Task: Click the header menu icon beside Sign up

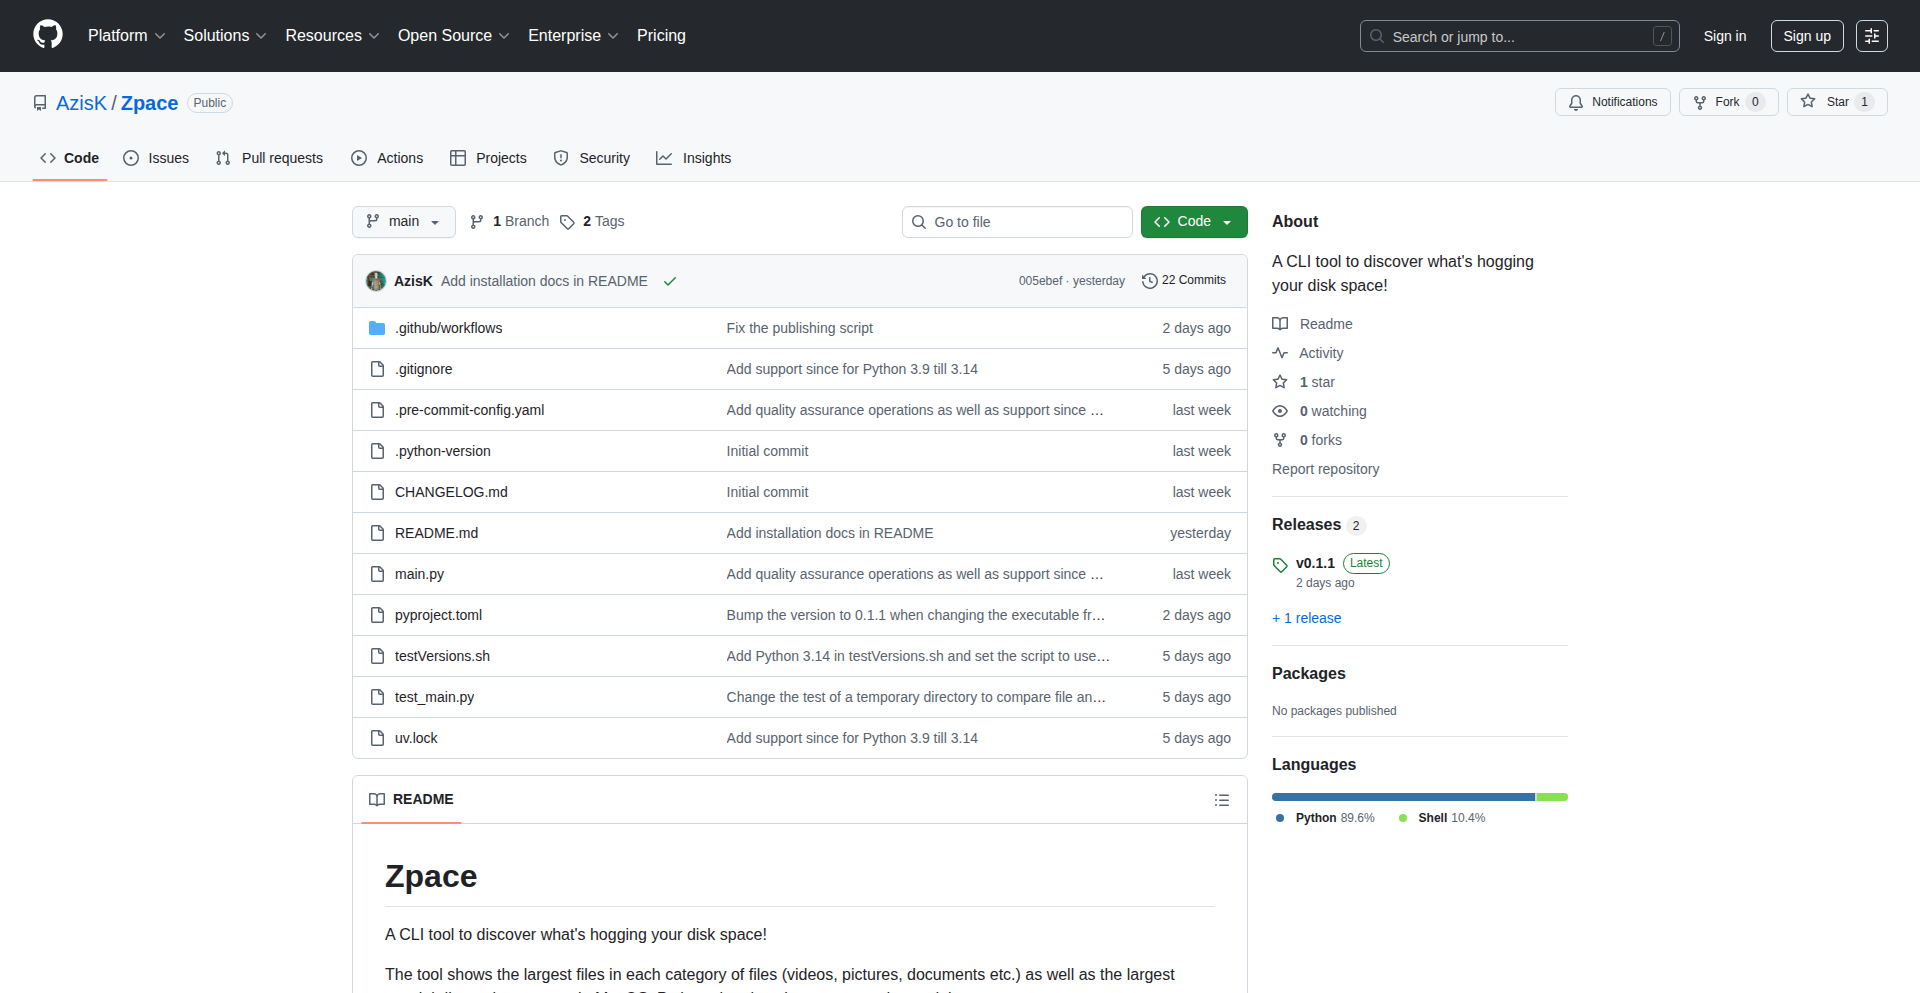Action: [x=1871, y=36]
